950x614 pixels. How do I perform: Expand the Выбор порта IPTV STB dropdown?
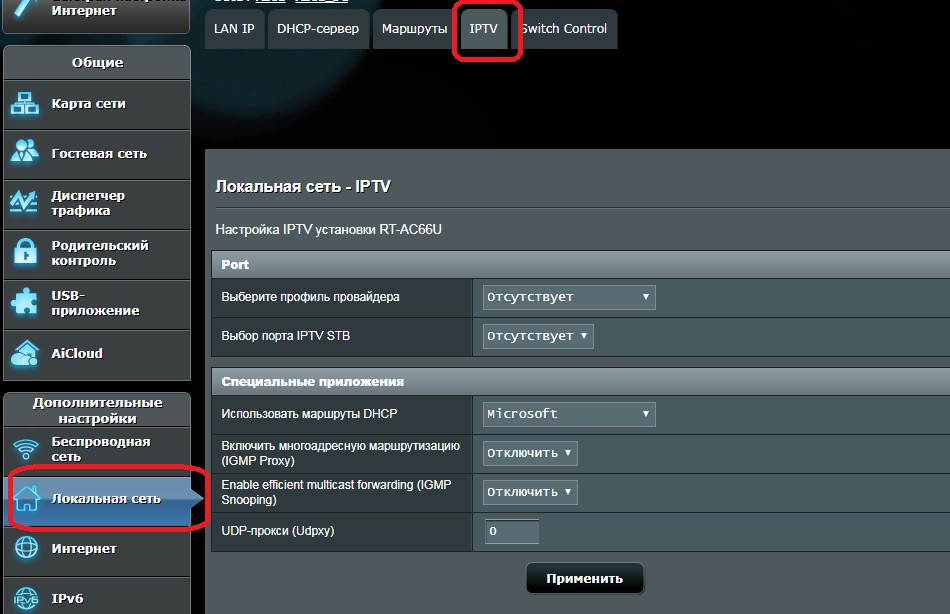click(x=538, y=336)
